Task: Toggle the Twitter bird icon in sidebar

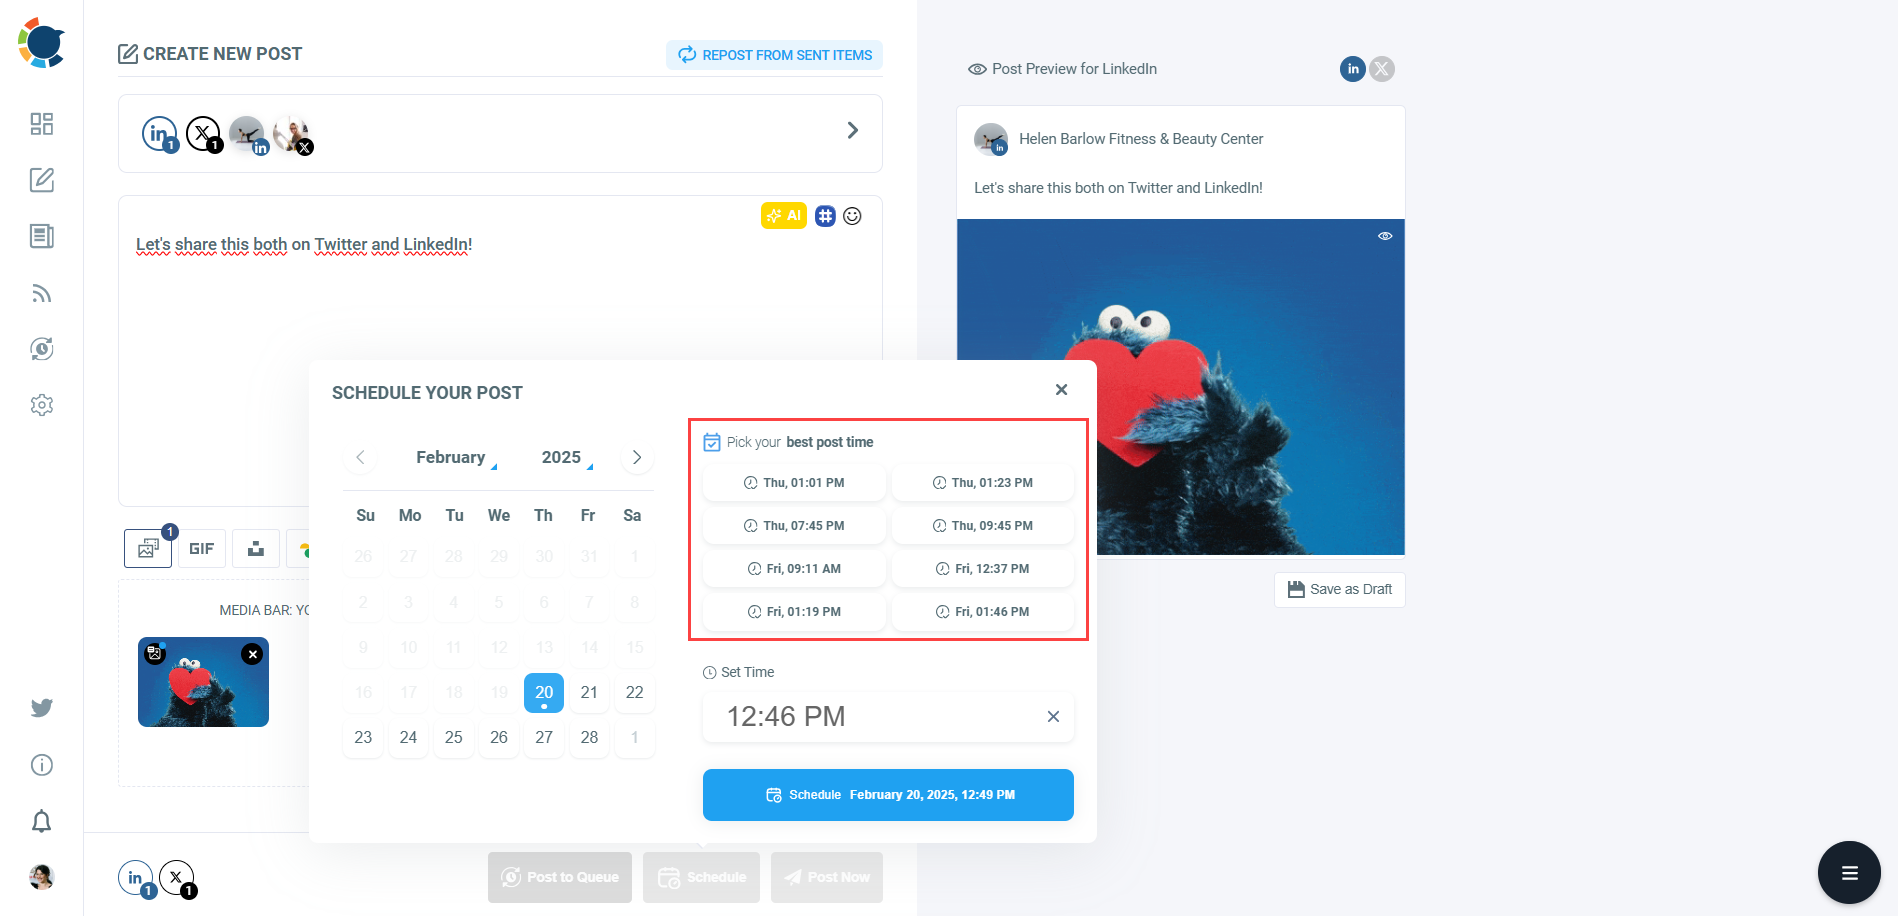Action: tap(41, 707)
